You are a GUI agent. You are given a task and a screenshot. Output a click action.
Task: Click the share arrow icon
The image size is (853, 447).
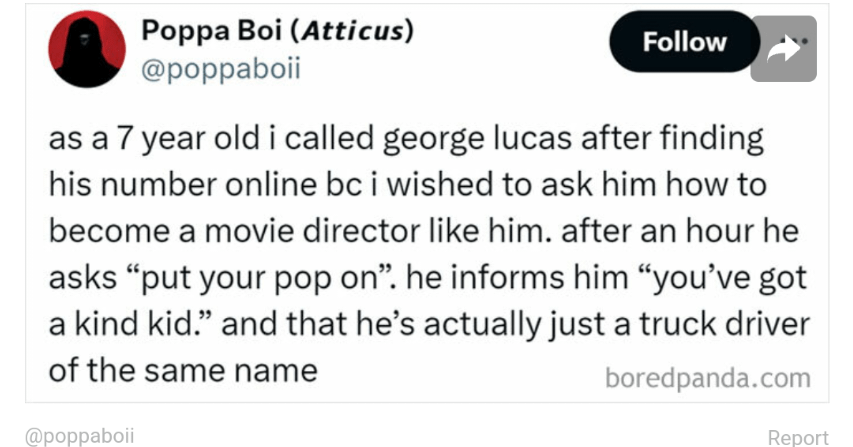coord(784,49)
